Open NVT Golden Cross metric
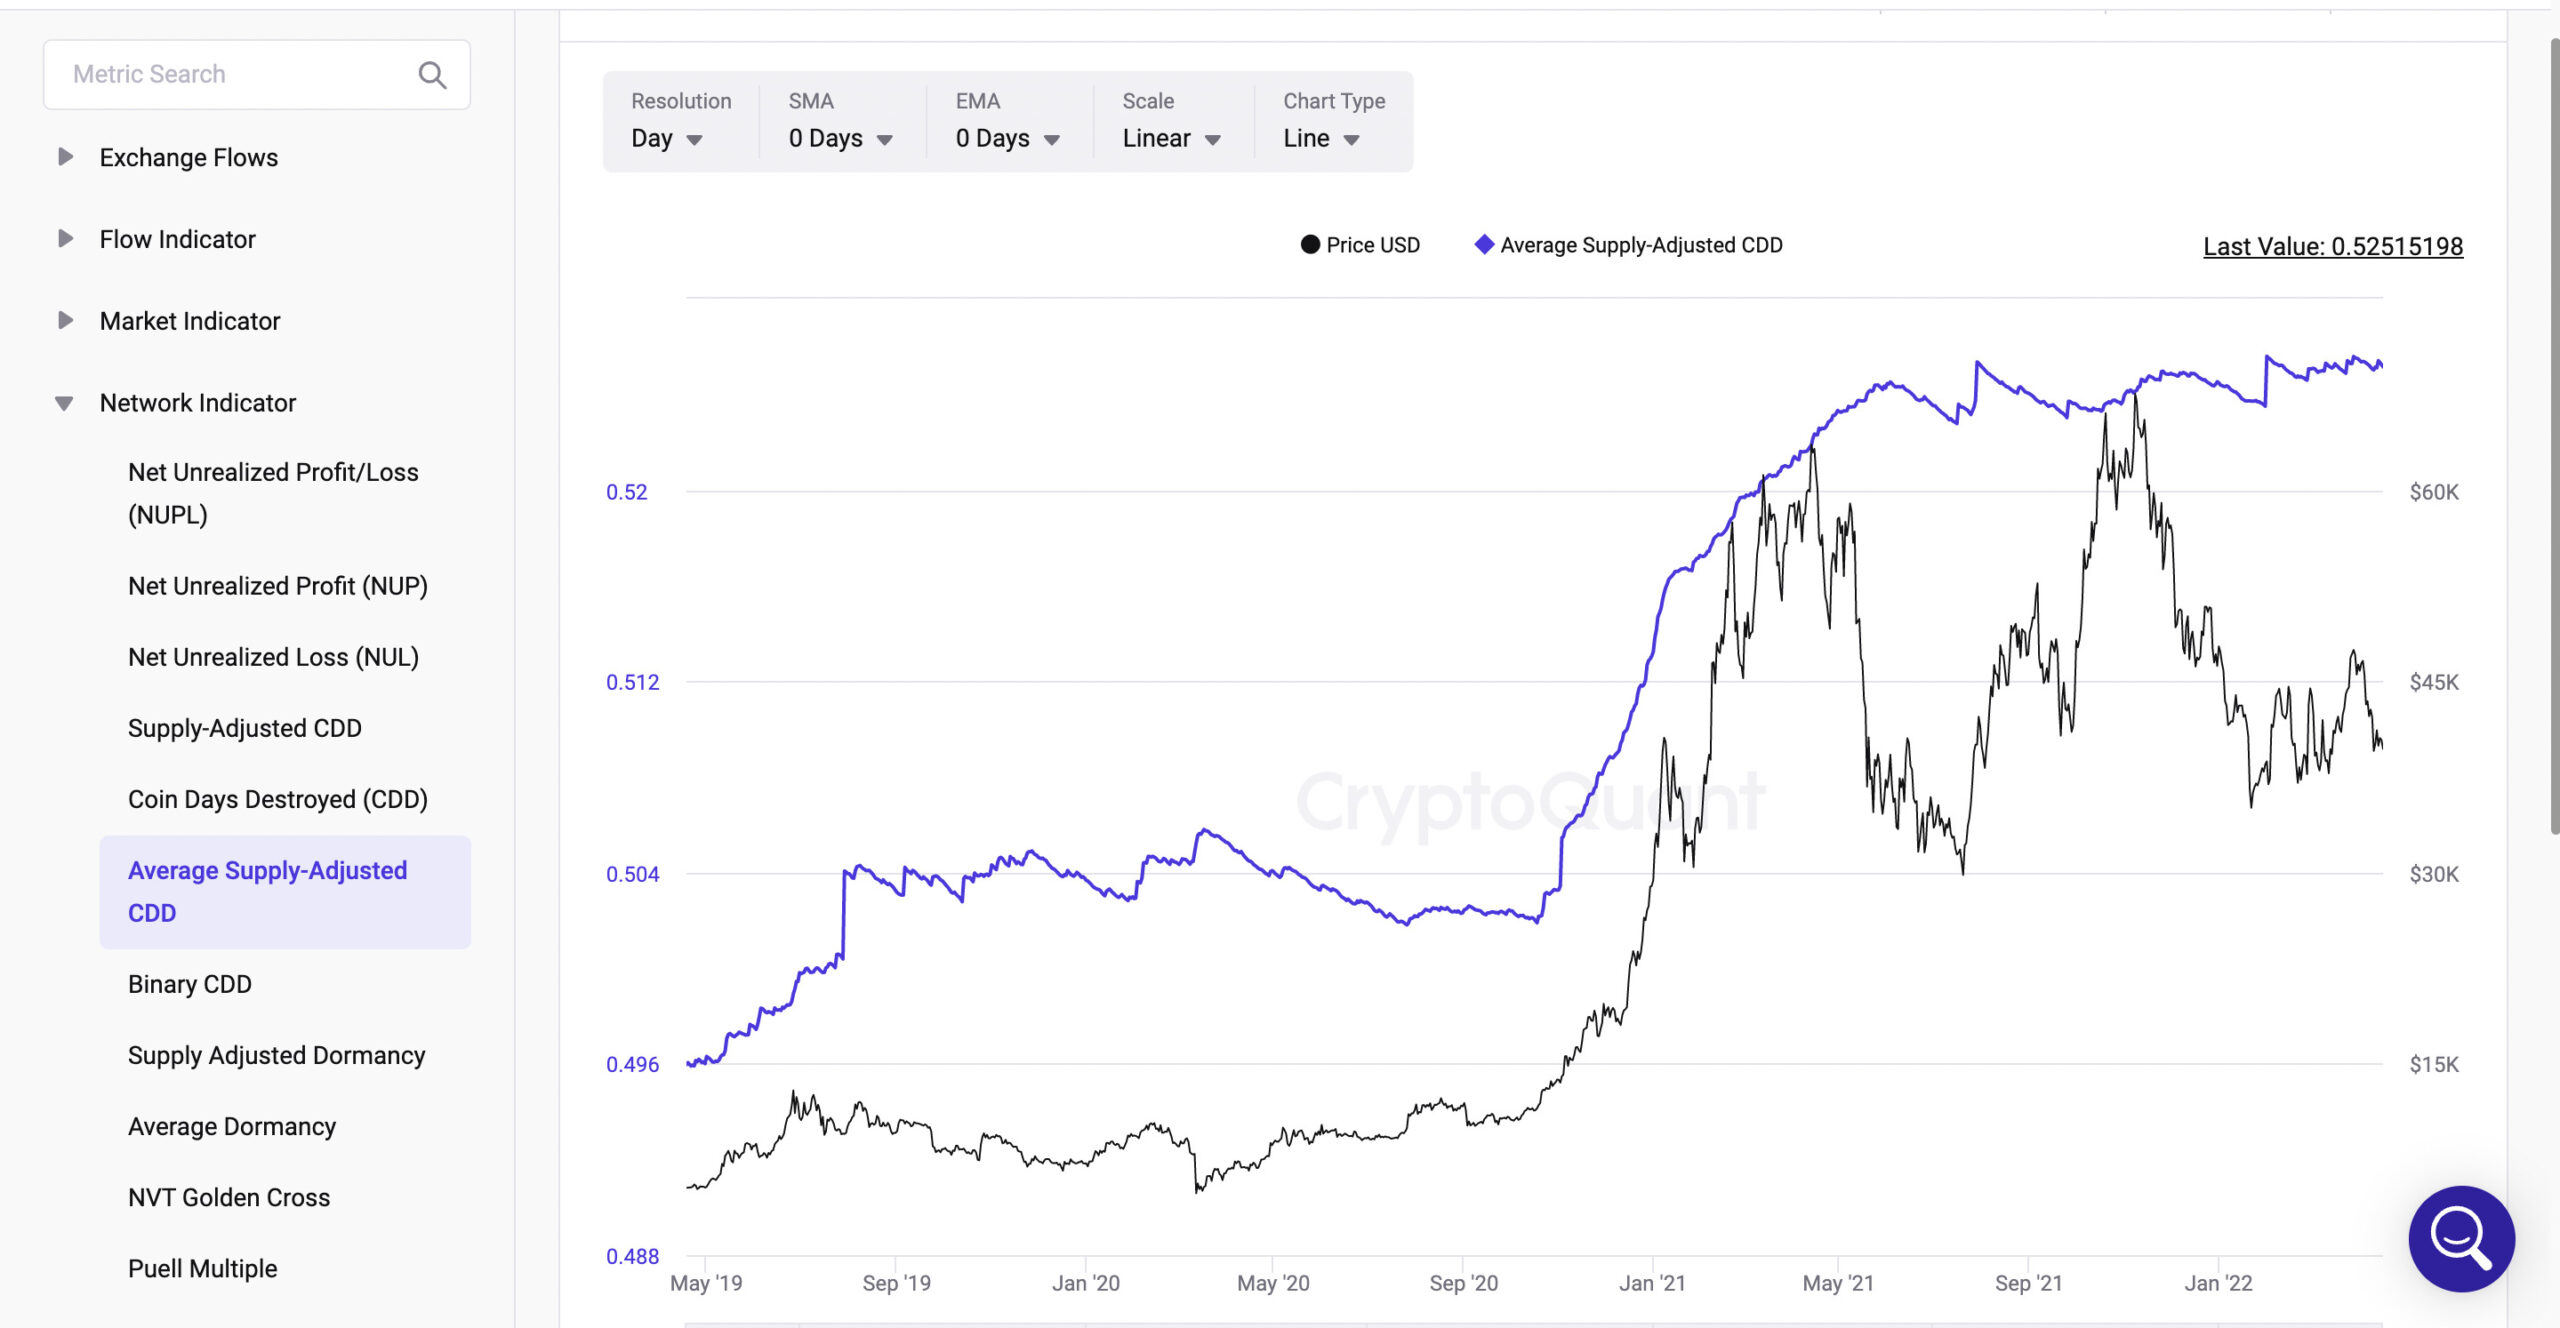The height and width of the screenshot is (1328, 2560). [x=228, y=1197]
